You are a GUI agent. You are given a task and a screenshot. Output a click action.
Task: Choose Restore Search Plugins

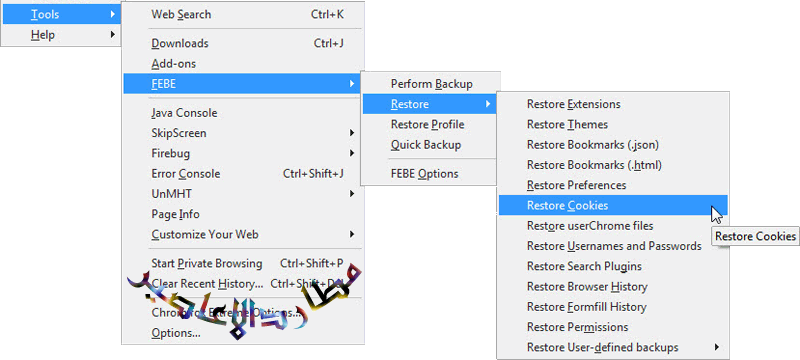[613, 266]
